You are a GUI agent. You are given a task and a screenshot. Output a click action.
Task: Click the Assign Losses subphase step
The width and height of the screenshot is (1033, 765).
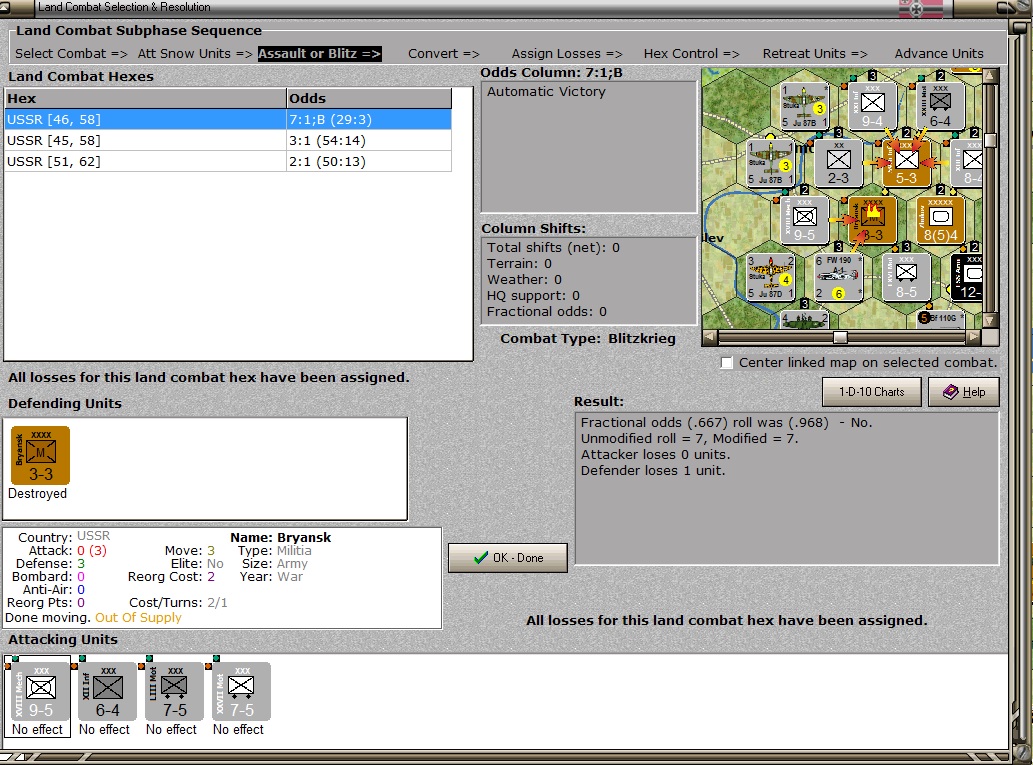tap(567, 53)
